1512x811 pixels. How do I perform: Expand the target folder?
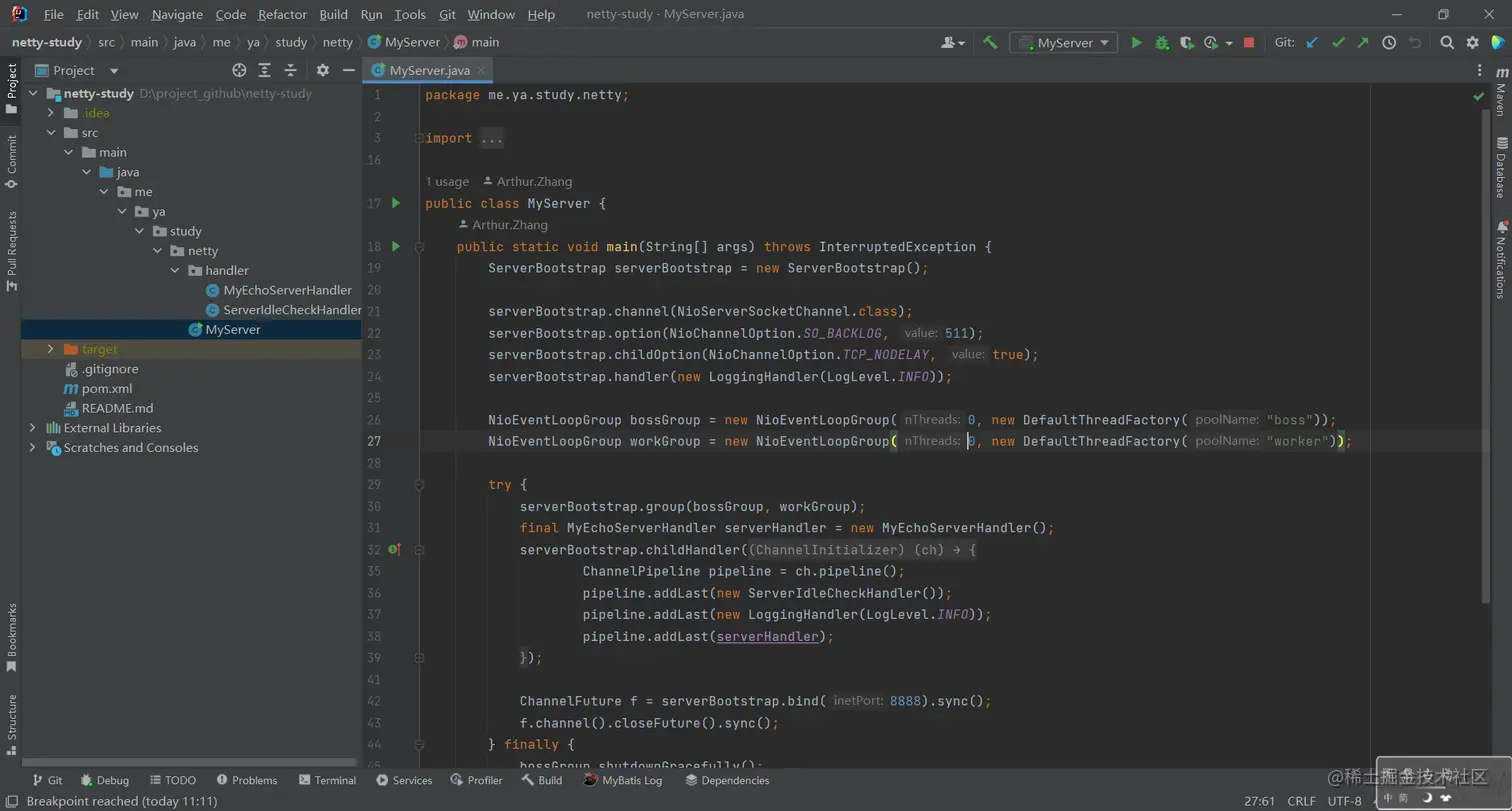(51, 349)
